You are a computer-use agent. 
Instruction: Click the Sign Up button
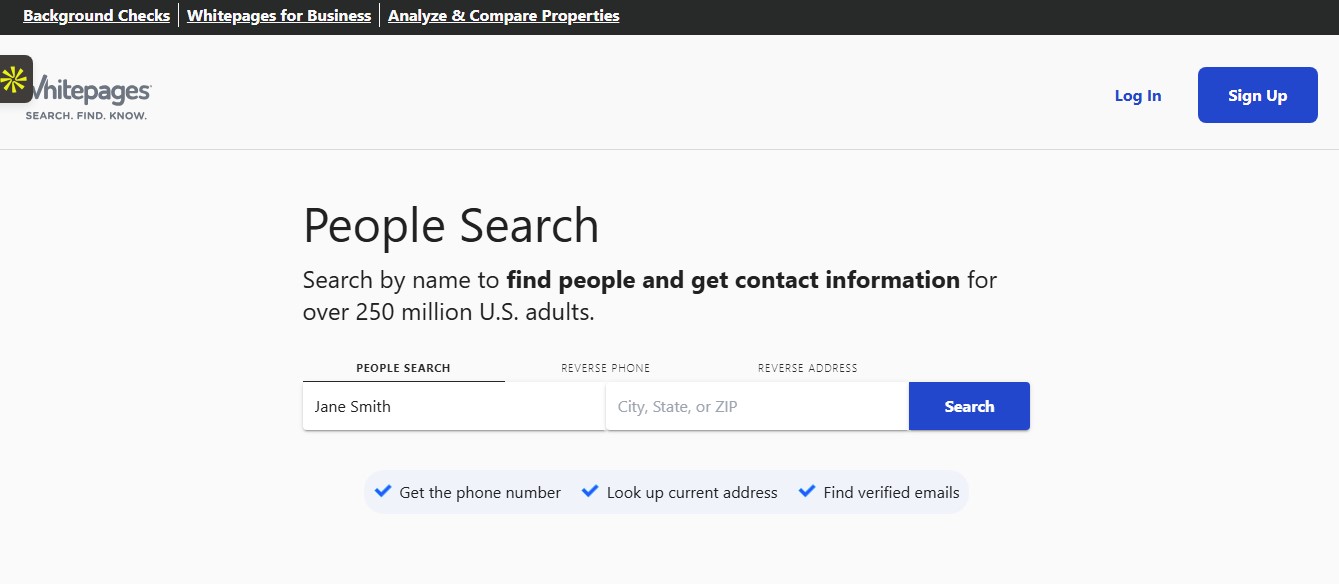tap(1256, 95)
